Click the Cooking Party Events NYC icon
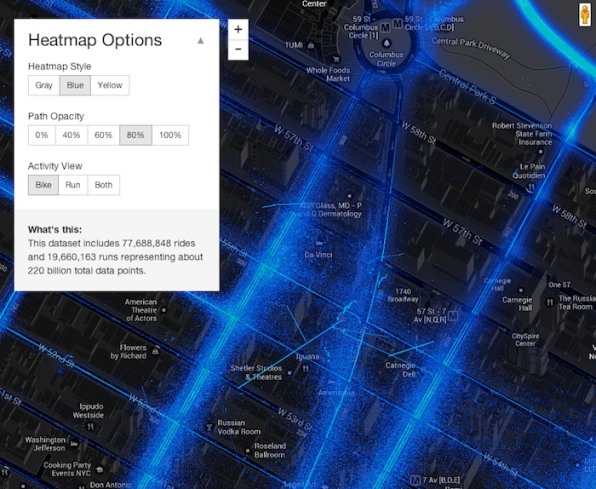Image resolution: width=596 pixels, height=489 pixels. [100, 469]
